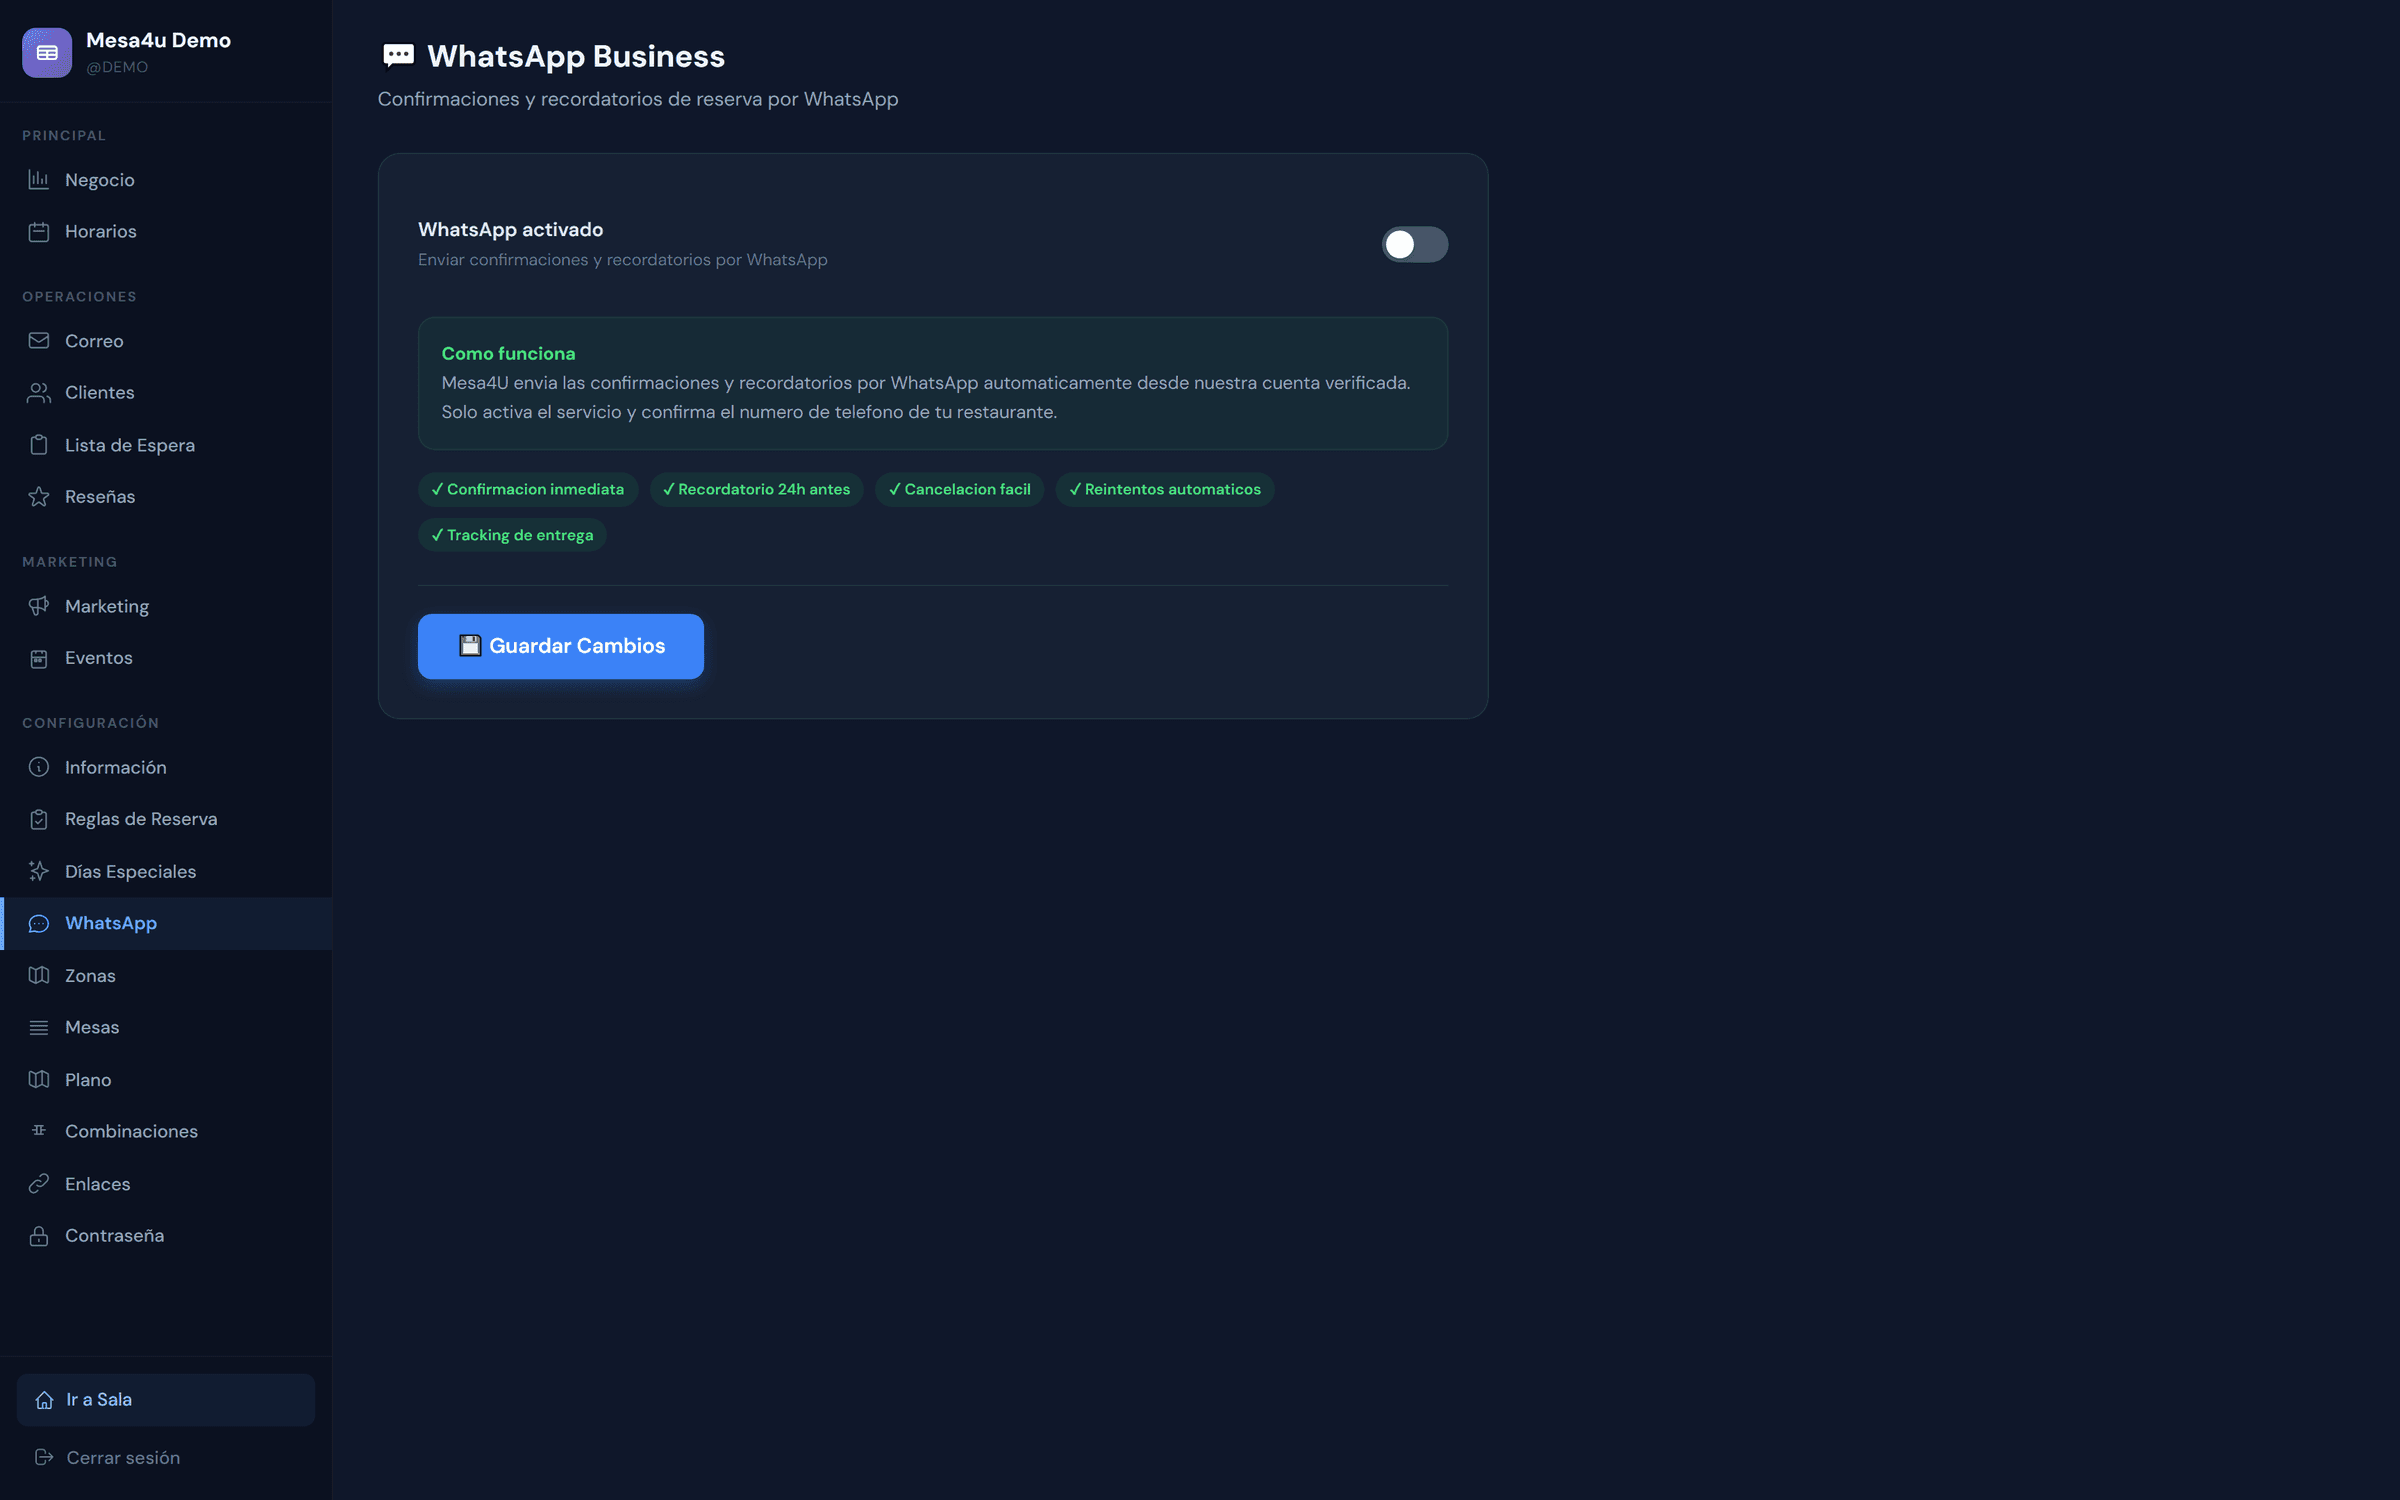Click the people icon beside Clientes
This screenshot has width=2400, height=1500.
pos(39,393)
